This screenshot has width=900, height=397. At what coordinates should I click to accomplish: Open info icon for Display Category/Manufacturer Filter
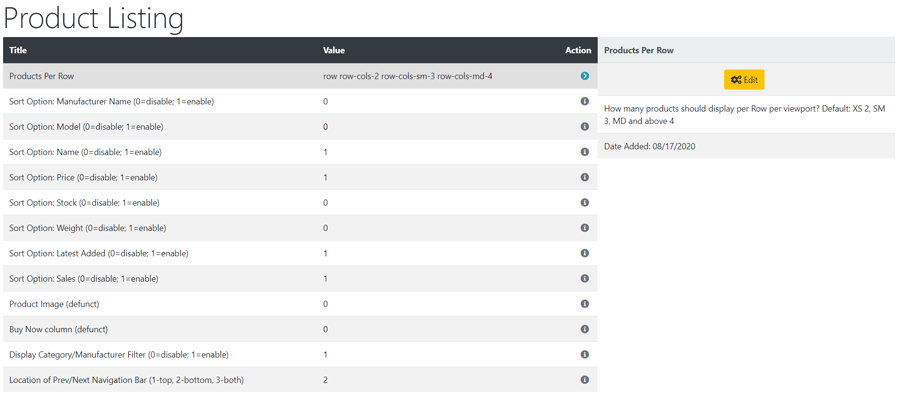click(x=585, y=355)
